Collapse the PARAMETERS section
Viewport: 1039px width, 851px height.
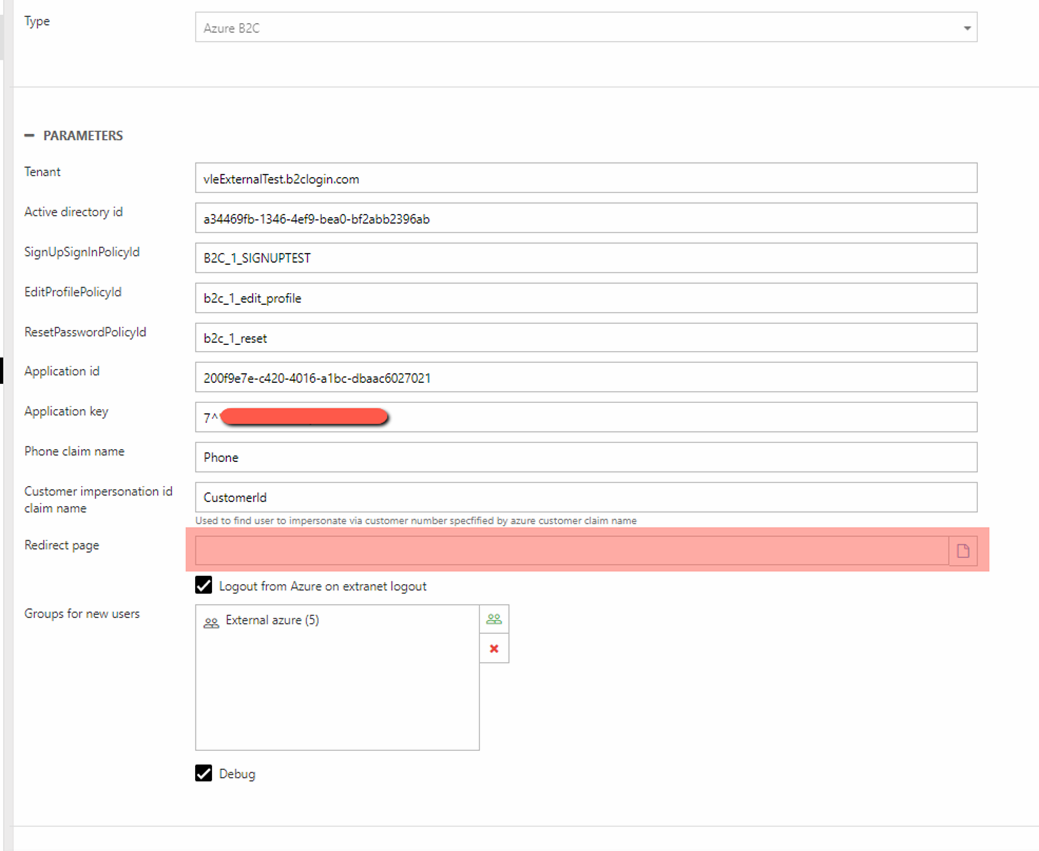[x=30, y=136]
